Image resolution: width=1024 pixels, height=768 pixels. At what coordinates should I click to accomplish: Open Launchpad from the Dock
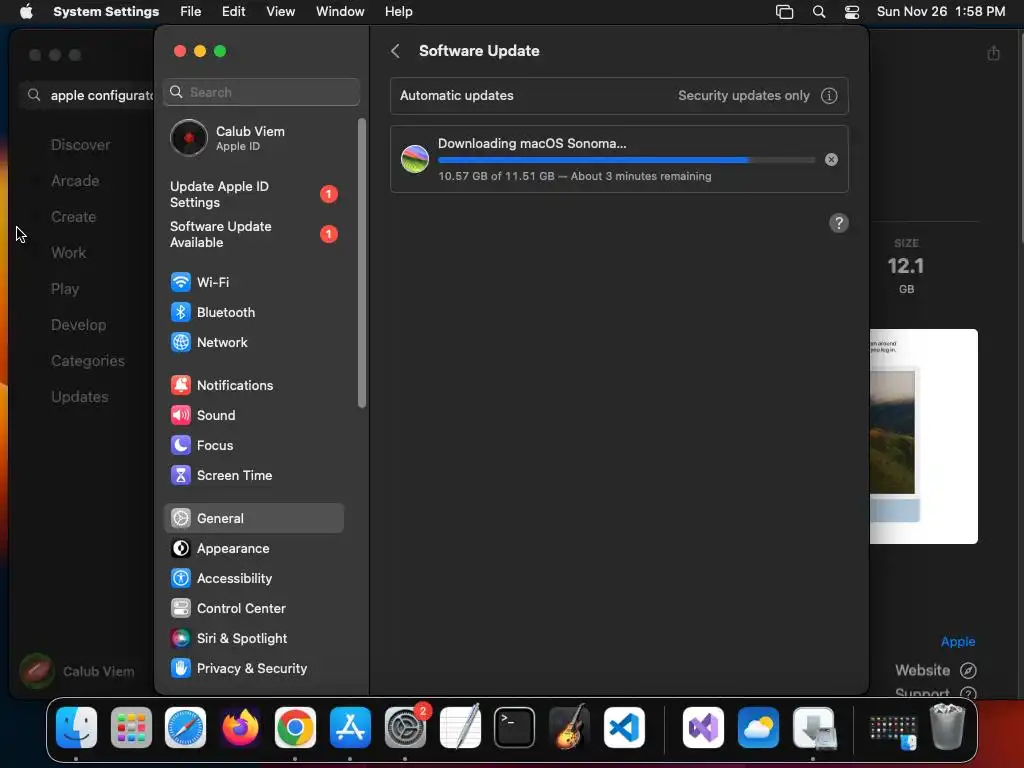pyautogui.click(x=131, y=728)
